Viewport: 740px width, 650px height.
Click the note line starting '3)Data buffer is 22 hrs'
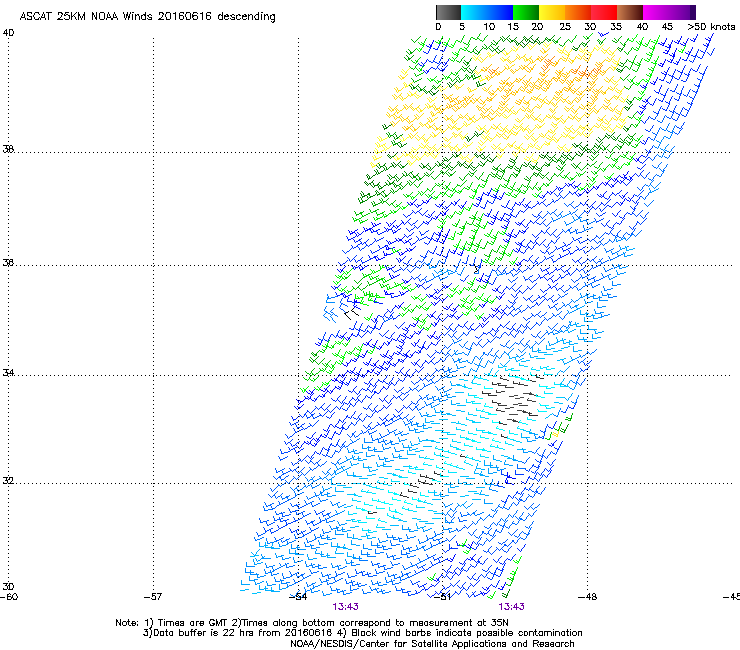click(362, 633)
